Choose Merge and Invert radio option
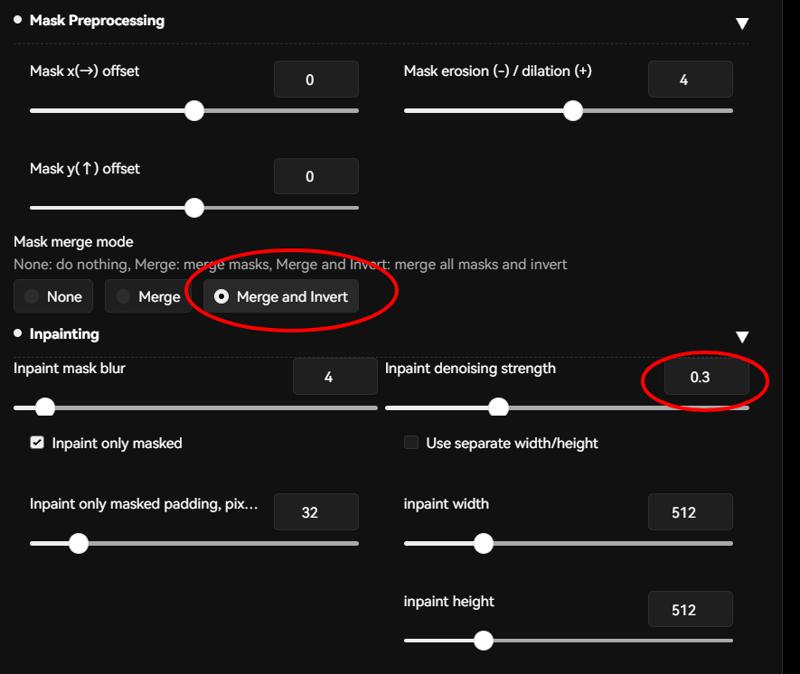The image size is (800, 674). pos(281,296)
